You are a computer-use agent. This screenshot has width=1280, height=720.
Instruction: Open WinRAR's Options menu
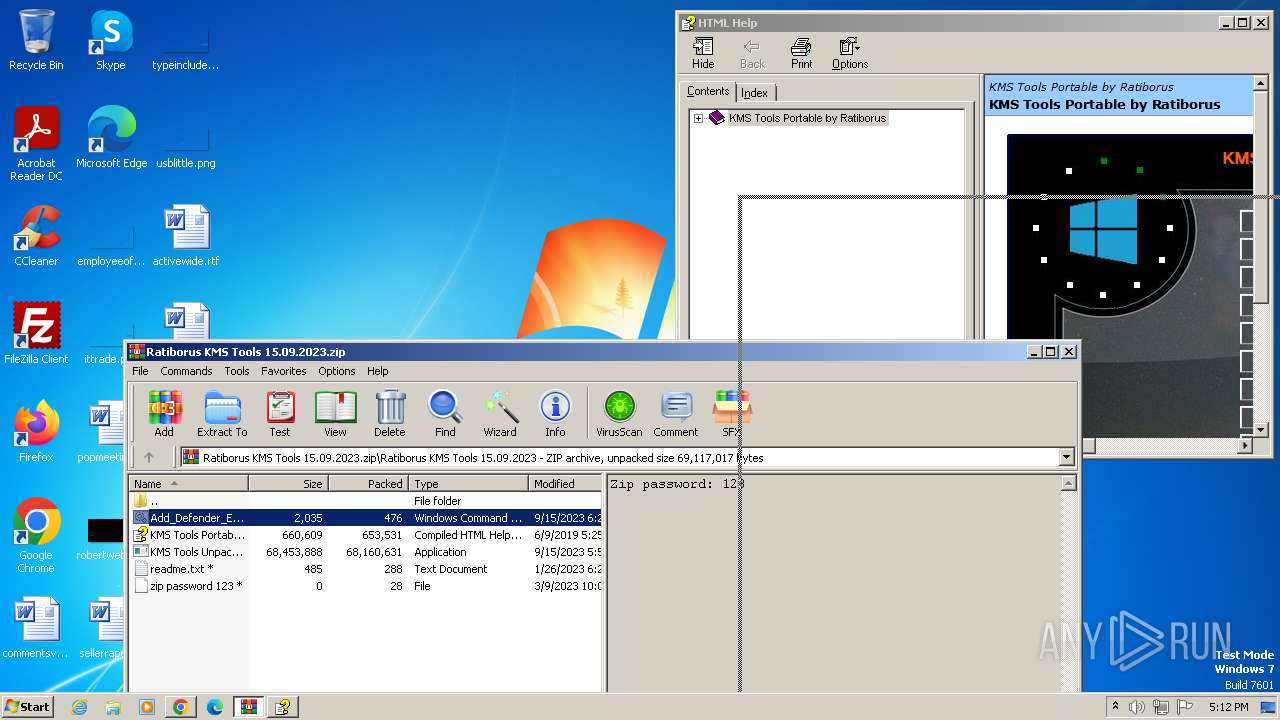point(337,371)
